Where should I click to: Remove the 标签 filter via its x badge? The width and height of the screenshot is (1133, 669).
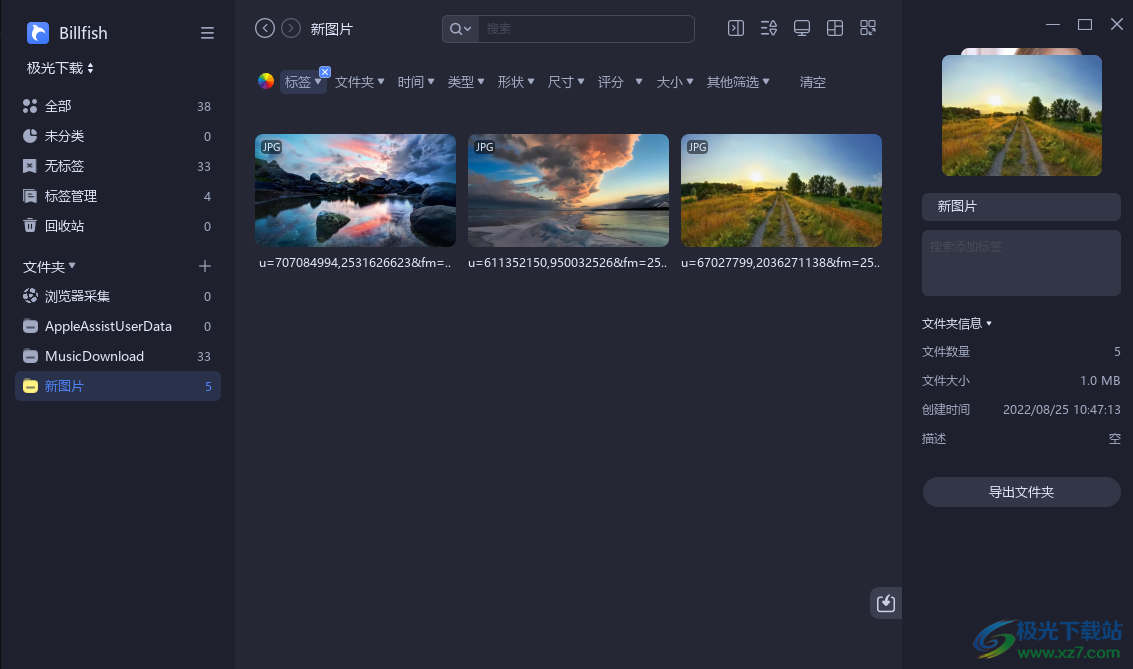point(325,71)
